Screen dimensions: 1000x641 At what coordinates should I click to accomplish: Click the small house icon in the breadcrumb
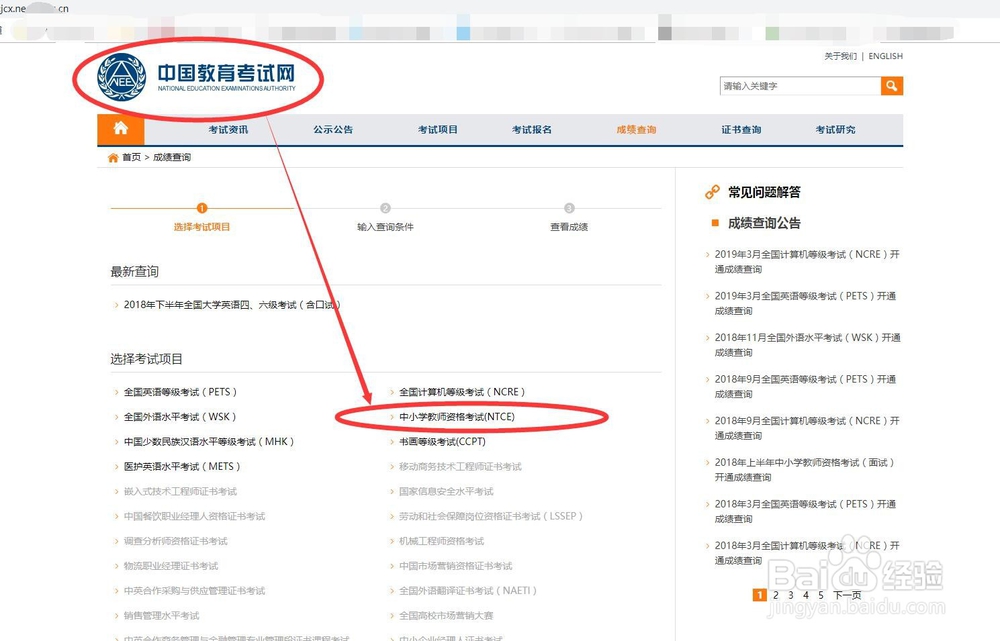(x=113, y=157)
